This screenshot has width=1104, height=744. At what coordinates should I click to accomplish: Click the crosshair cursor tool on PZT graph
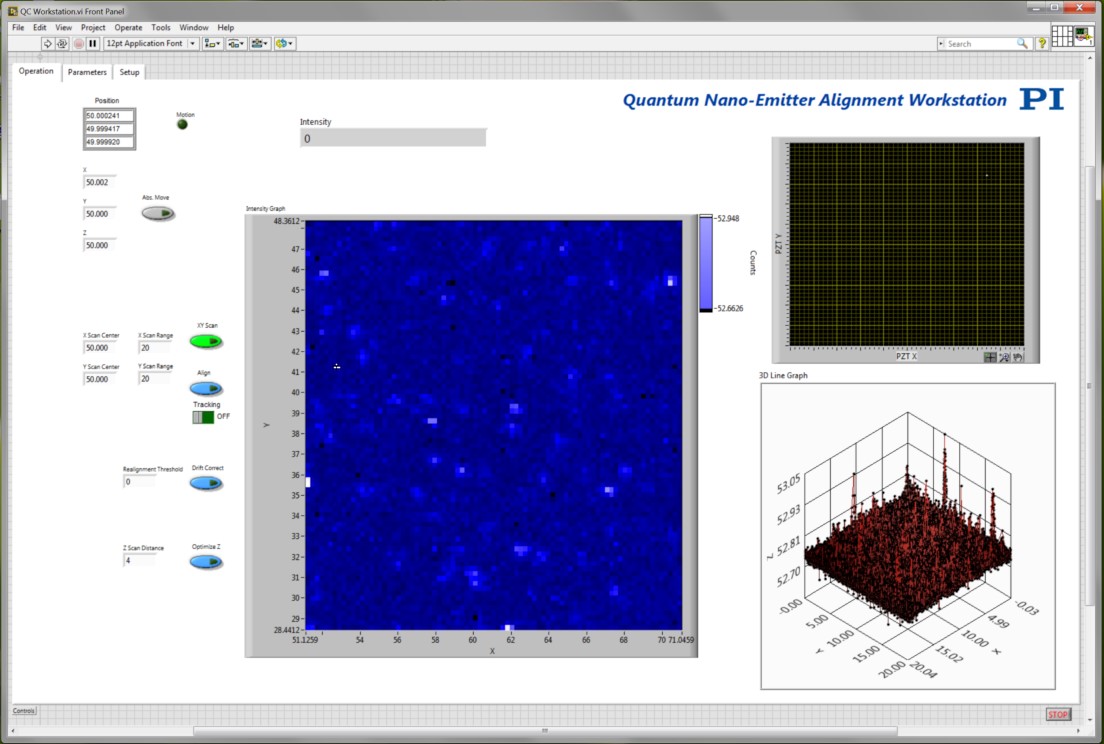[x=990, y=357]
